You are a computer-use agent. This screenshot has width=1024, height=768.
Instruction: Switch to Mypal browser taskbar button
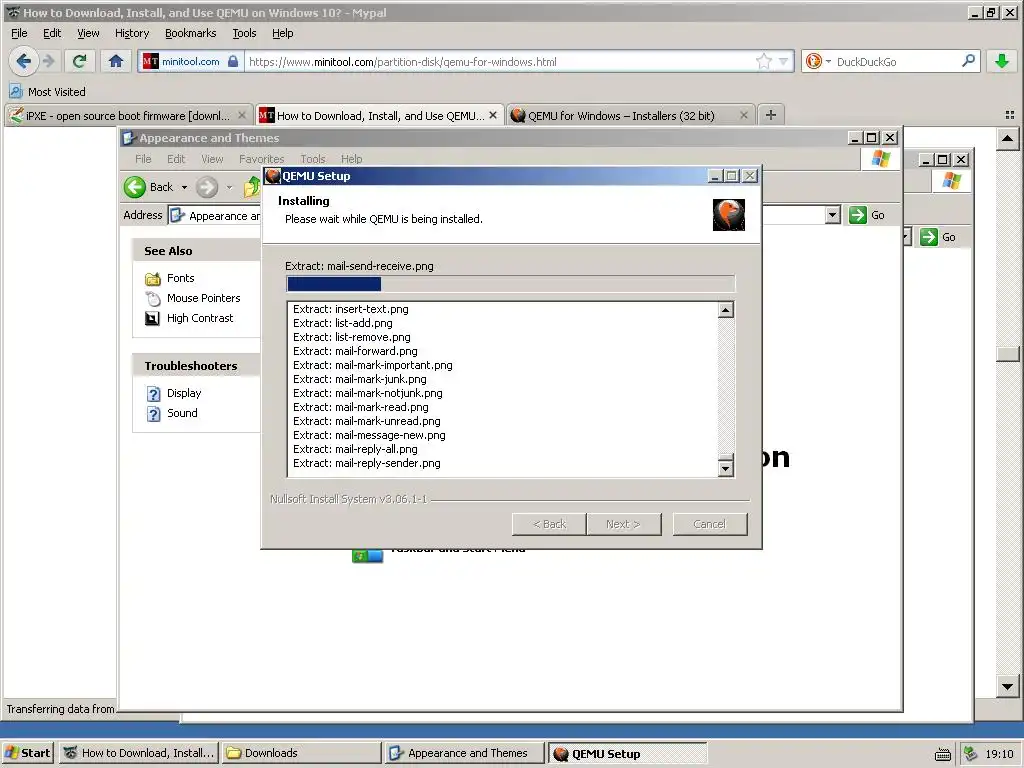[138, 753]
